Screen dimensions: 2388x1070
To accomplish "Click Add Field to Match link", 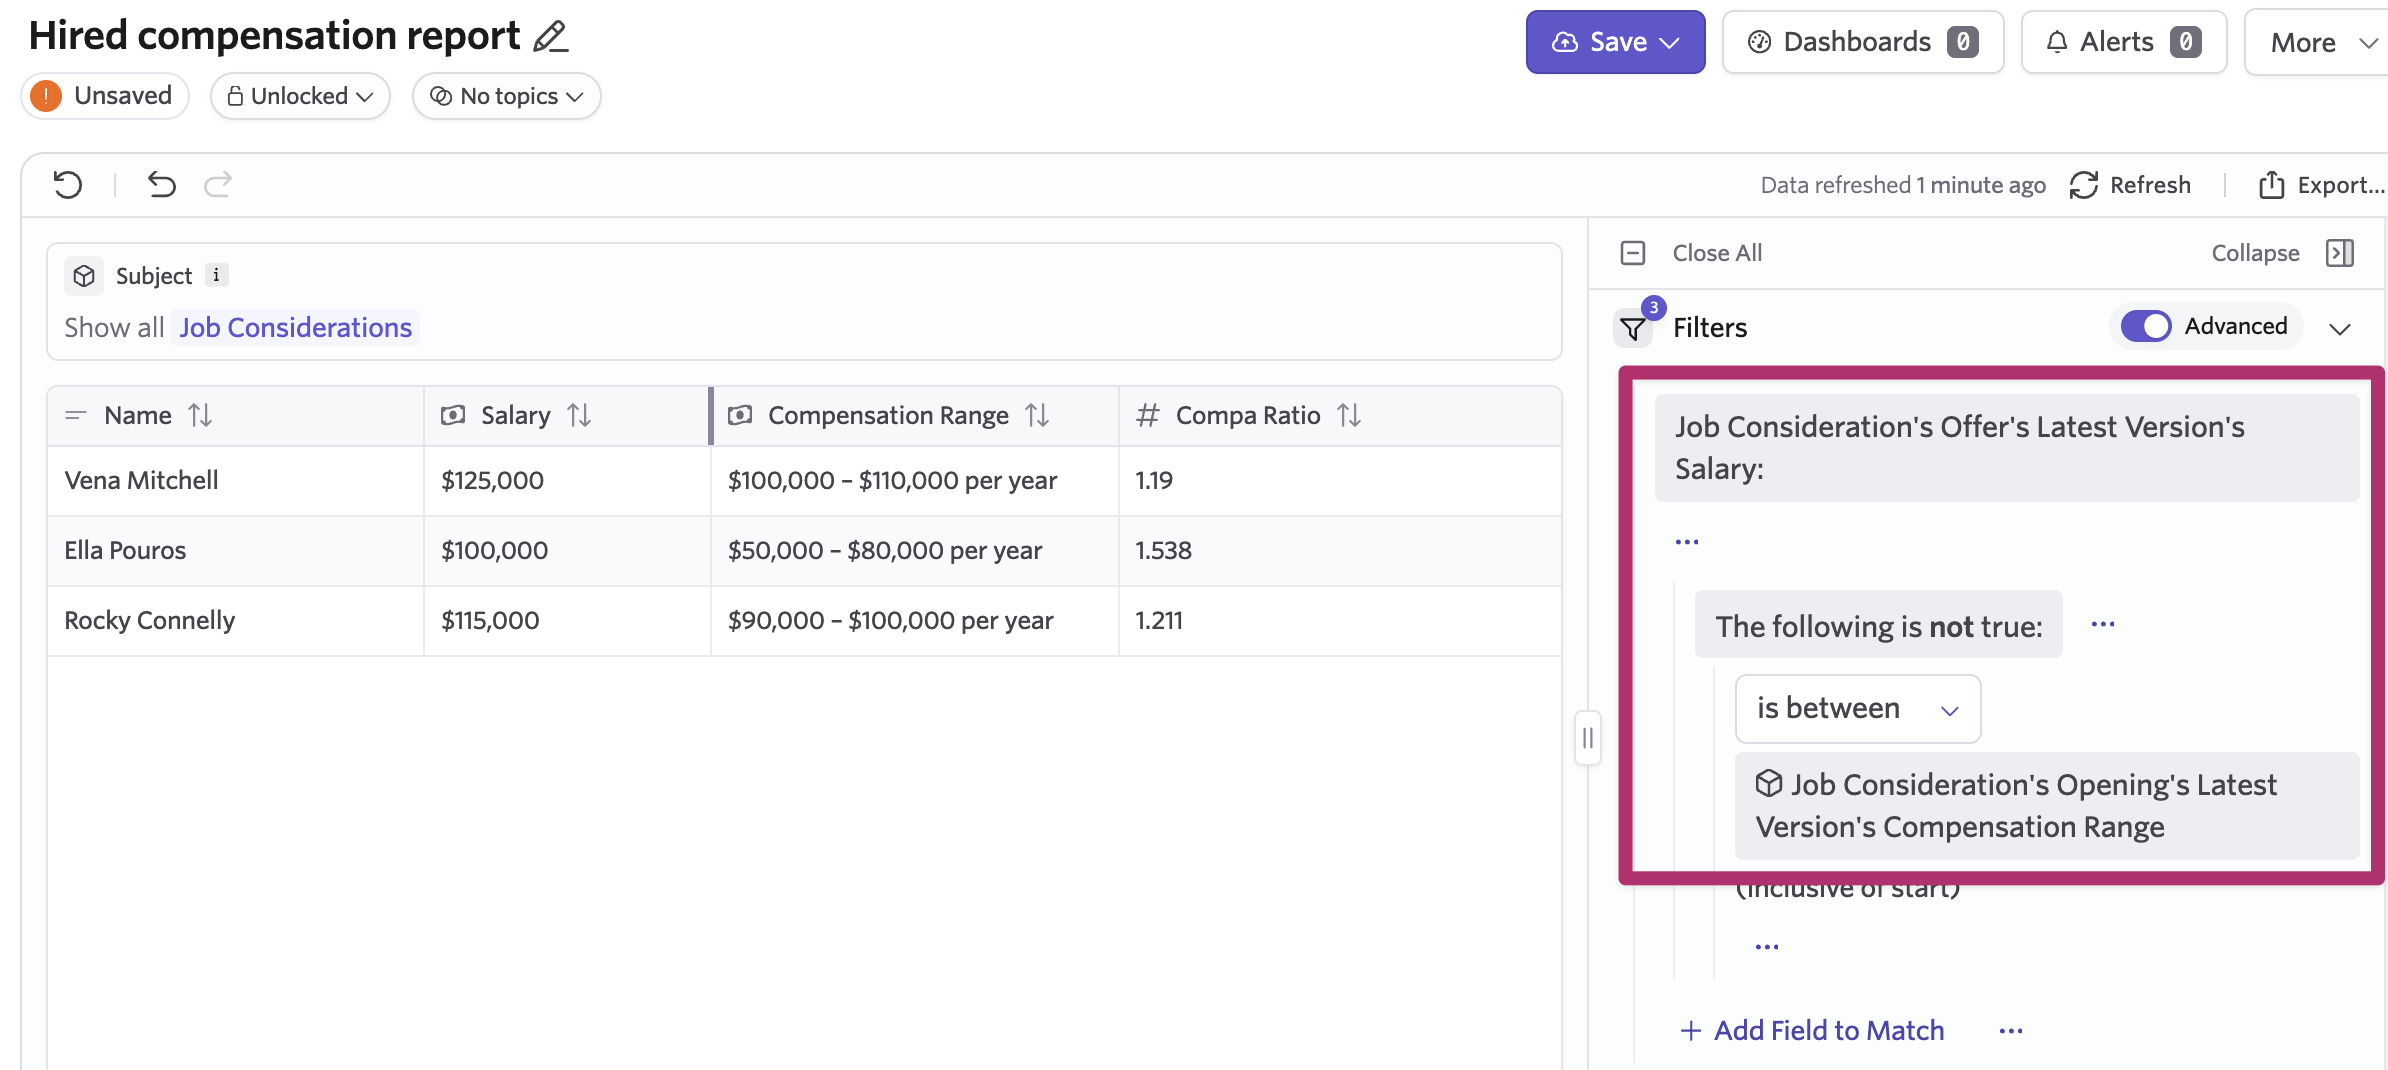I will tap(1813, 1030).
